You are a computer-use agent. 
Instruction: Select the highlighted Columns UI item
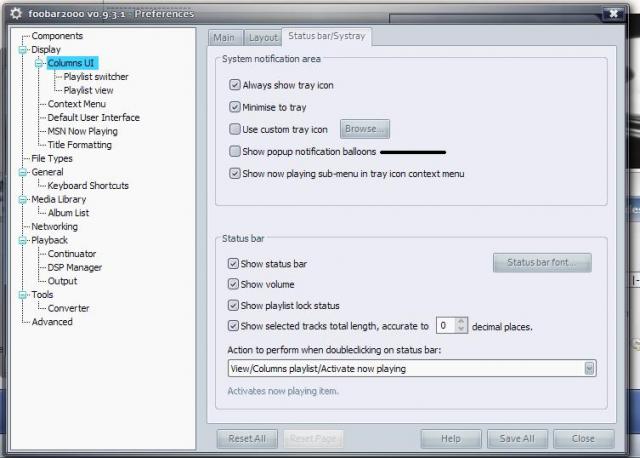71,63
